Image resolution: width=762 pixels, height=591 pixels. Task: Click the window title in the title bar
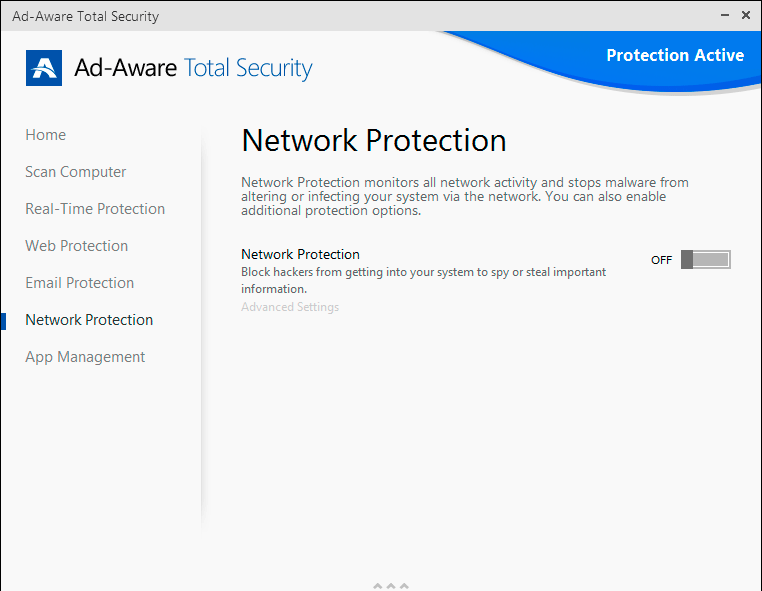pyautogui.click(x=85, y=16)
